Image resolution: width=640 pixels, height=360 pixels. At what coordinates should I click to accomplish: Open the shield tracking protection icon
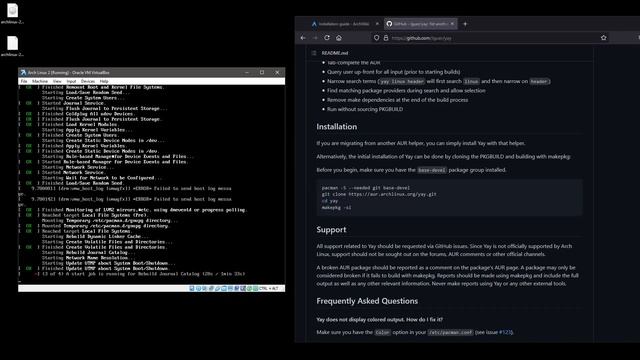click(x=376, y=38)
